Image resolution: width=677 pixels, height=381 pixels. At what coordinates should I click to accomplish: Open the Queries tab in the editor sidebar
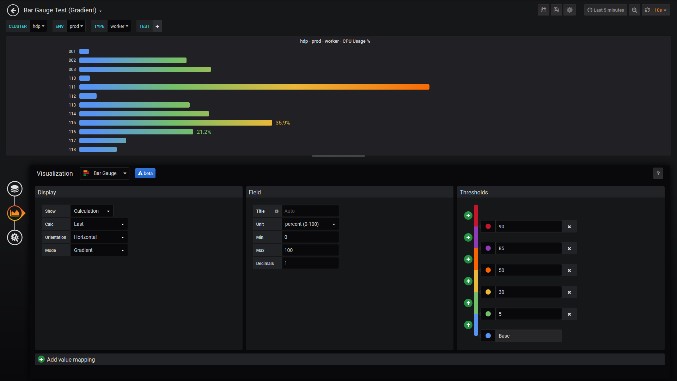pyautogui.click(x=15, y=189)
